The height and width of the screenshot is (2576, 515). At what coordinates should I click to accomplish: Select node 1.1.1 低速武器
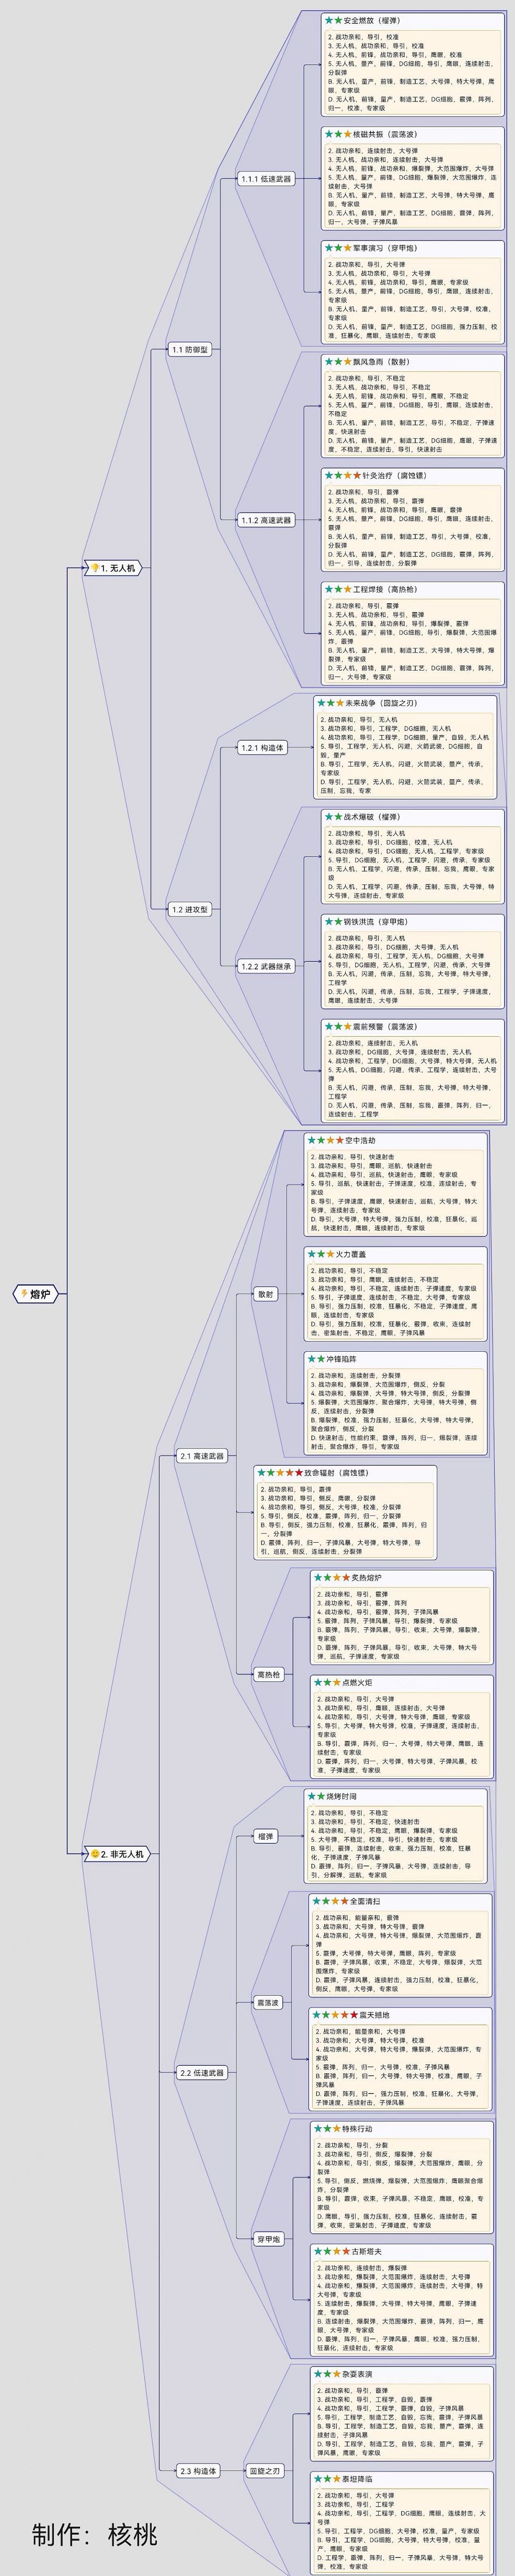[x=266, y=179]
